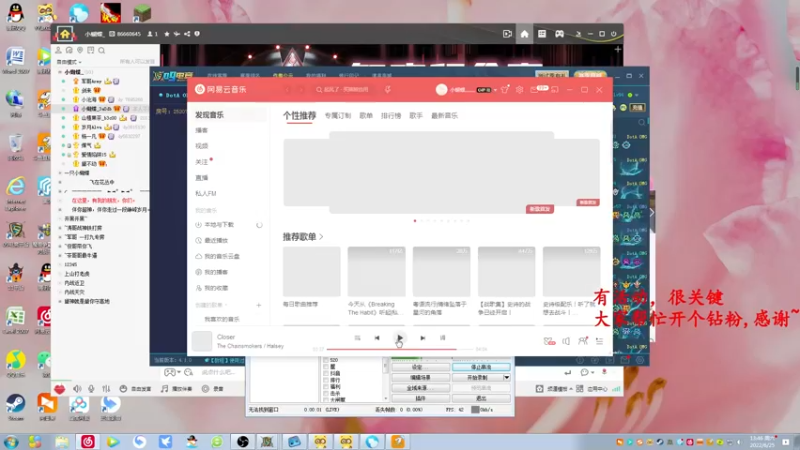Add new playlist with plus icon in sidebar
This screenshot has width=800, height=450.
[x=259, y=305]
